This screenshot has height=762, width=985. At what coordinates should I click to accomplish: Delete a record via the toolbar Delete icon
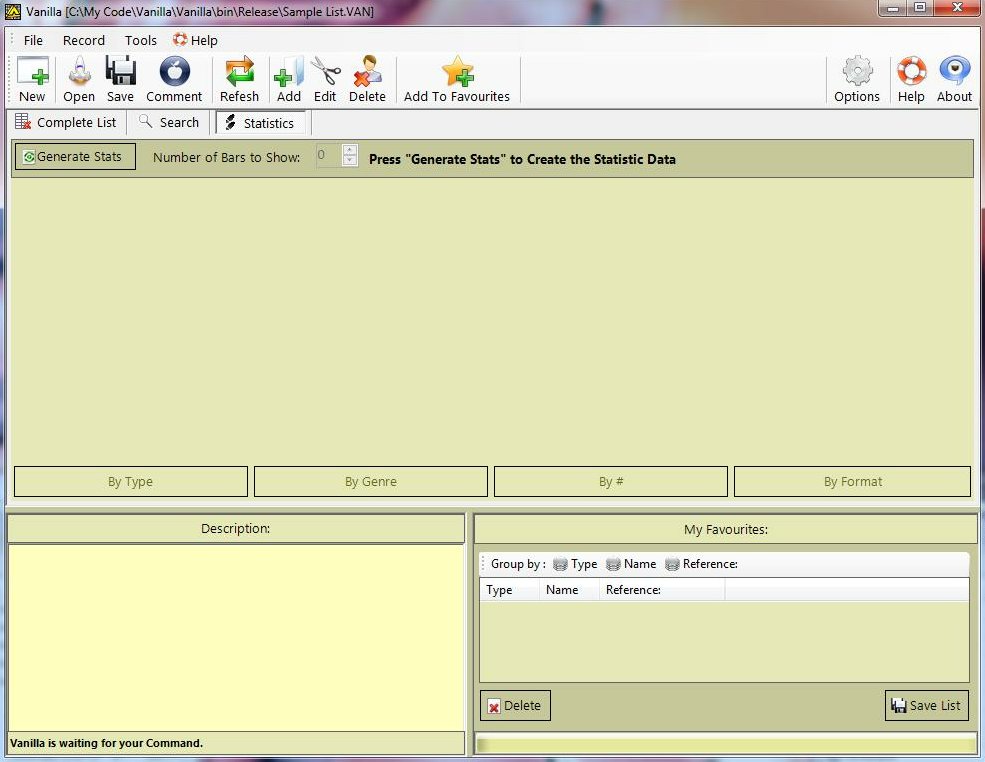pos(367,73)
